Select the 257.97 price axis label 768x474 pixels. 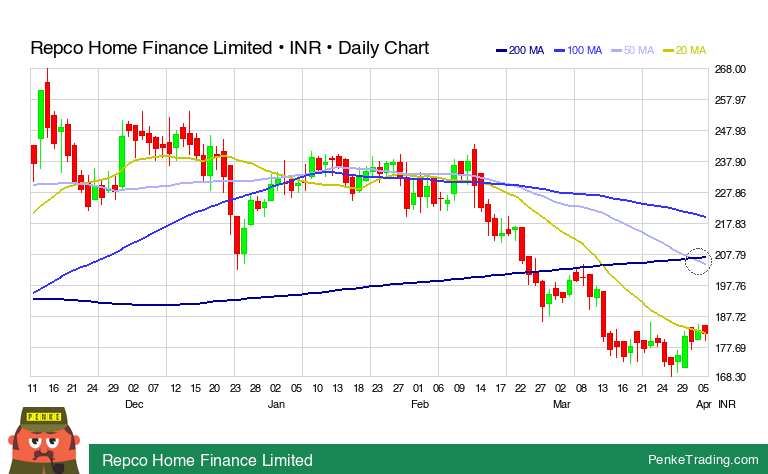[730, 100]
